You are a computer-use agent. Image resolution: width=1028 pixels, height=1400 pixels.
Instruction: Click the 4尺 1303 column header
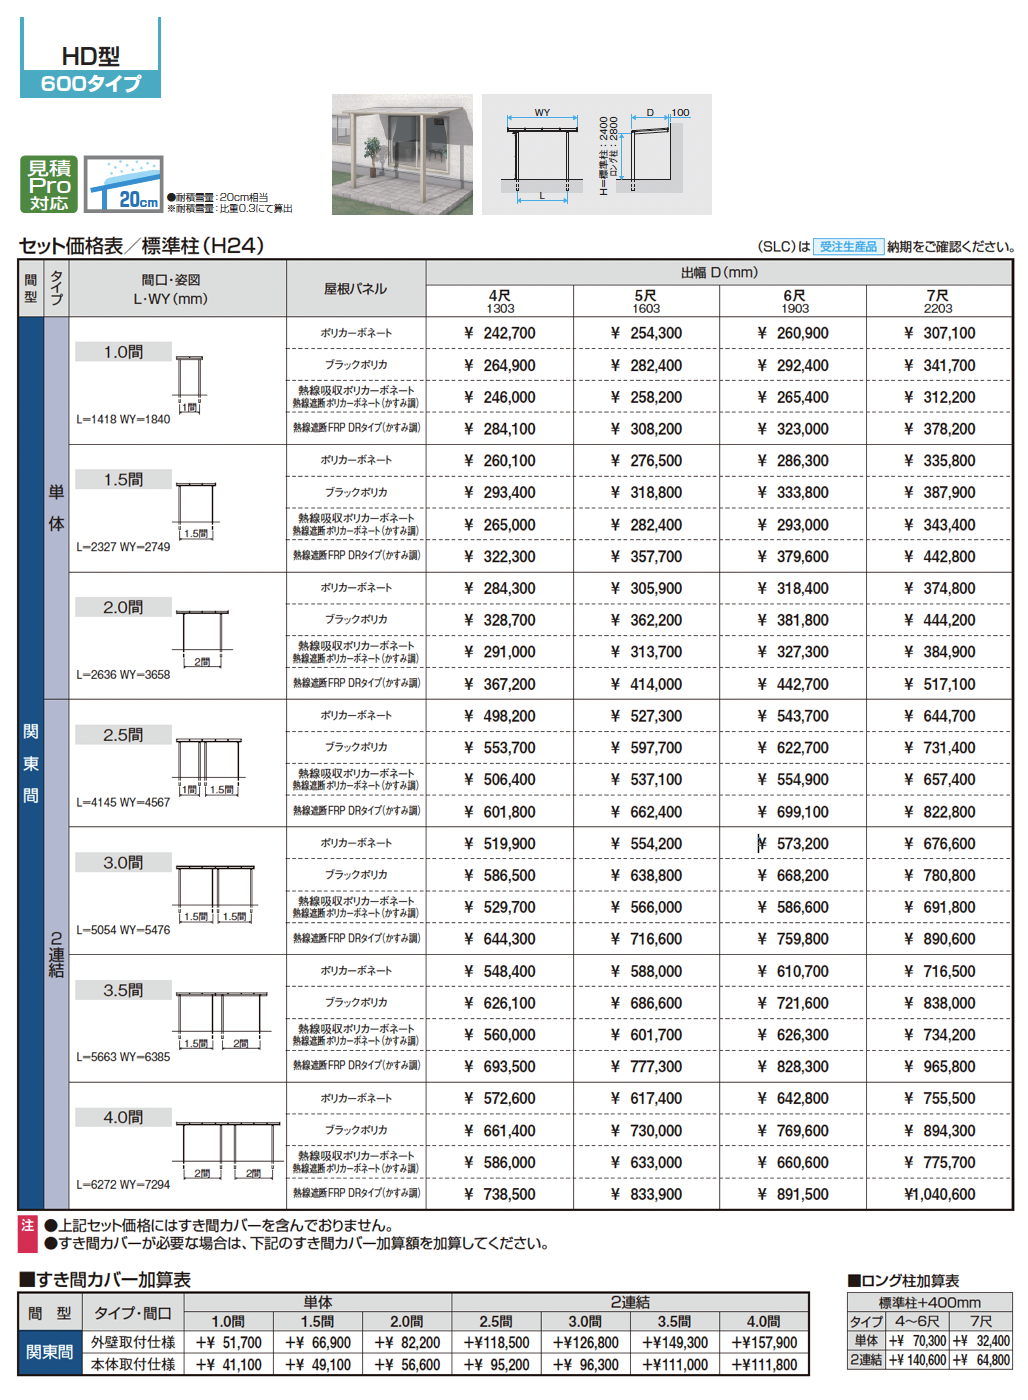point(500,301)
